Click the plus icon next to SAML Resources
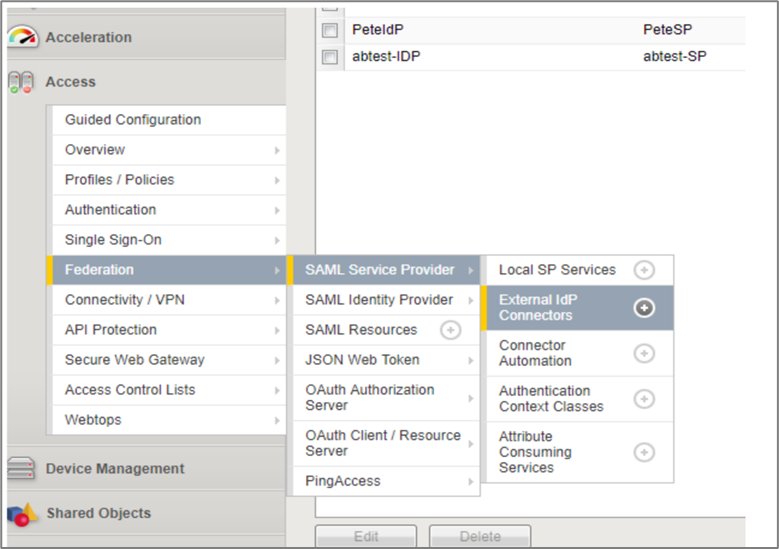The height and width of the screenshot is (549, 779). point(451,330)
